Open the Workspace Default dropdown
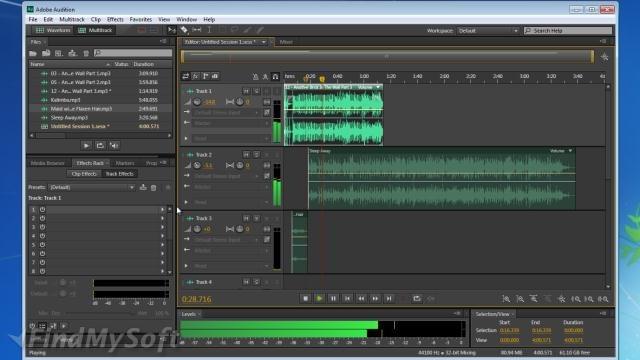 point(488,31)
